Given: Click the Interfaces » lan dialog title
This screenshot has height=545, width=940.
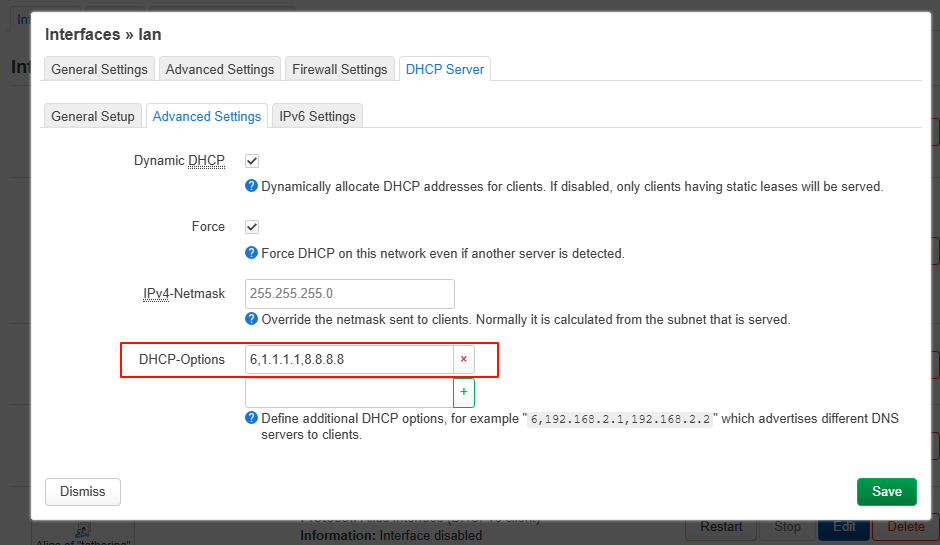Looking at the screenshot, I should [103, 34].
